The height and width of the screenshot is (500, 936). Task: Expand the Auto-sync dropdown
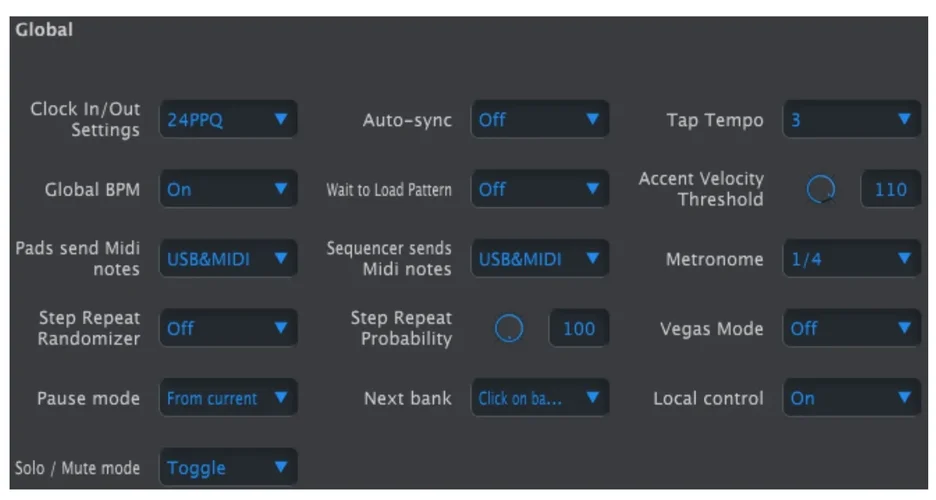539,120
